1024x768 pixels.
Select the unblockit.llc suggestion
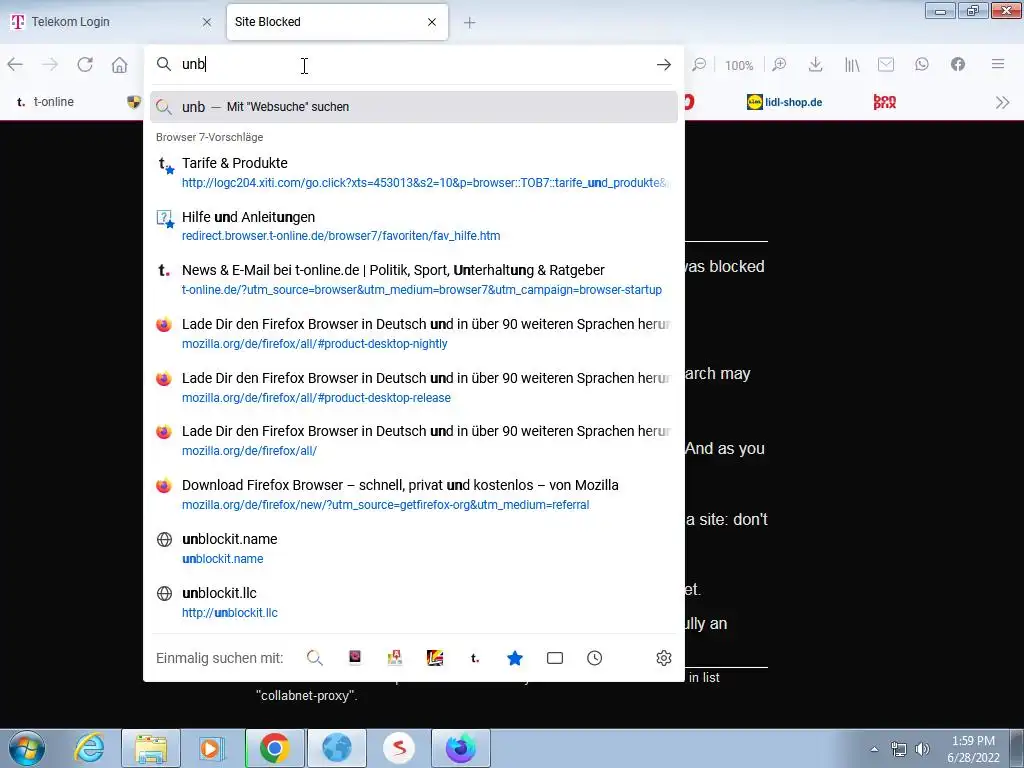click(x=413, y=602)
